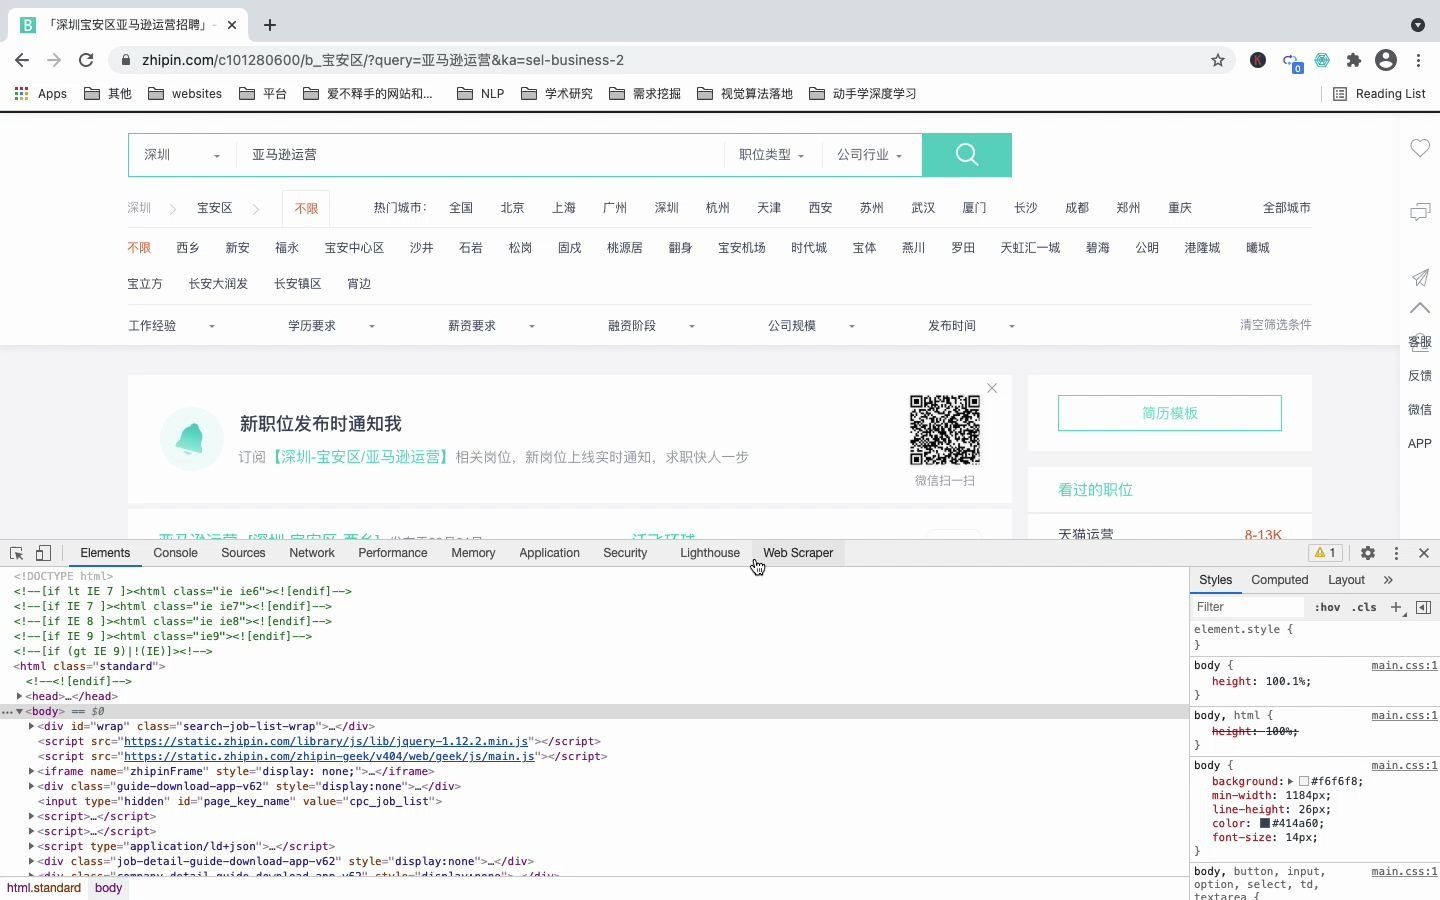
Task: Select 全部城市 link
Action: tap(1286, 208)
